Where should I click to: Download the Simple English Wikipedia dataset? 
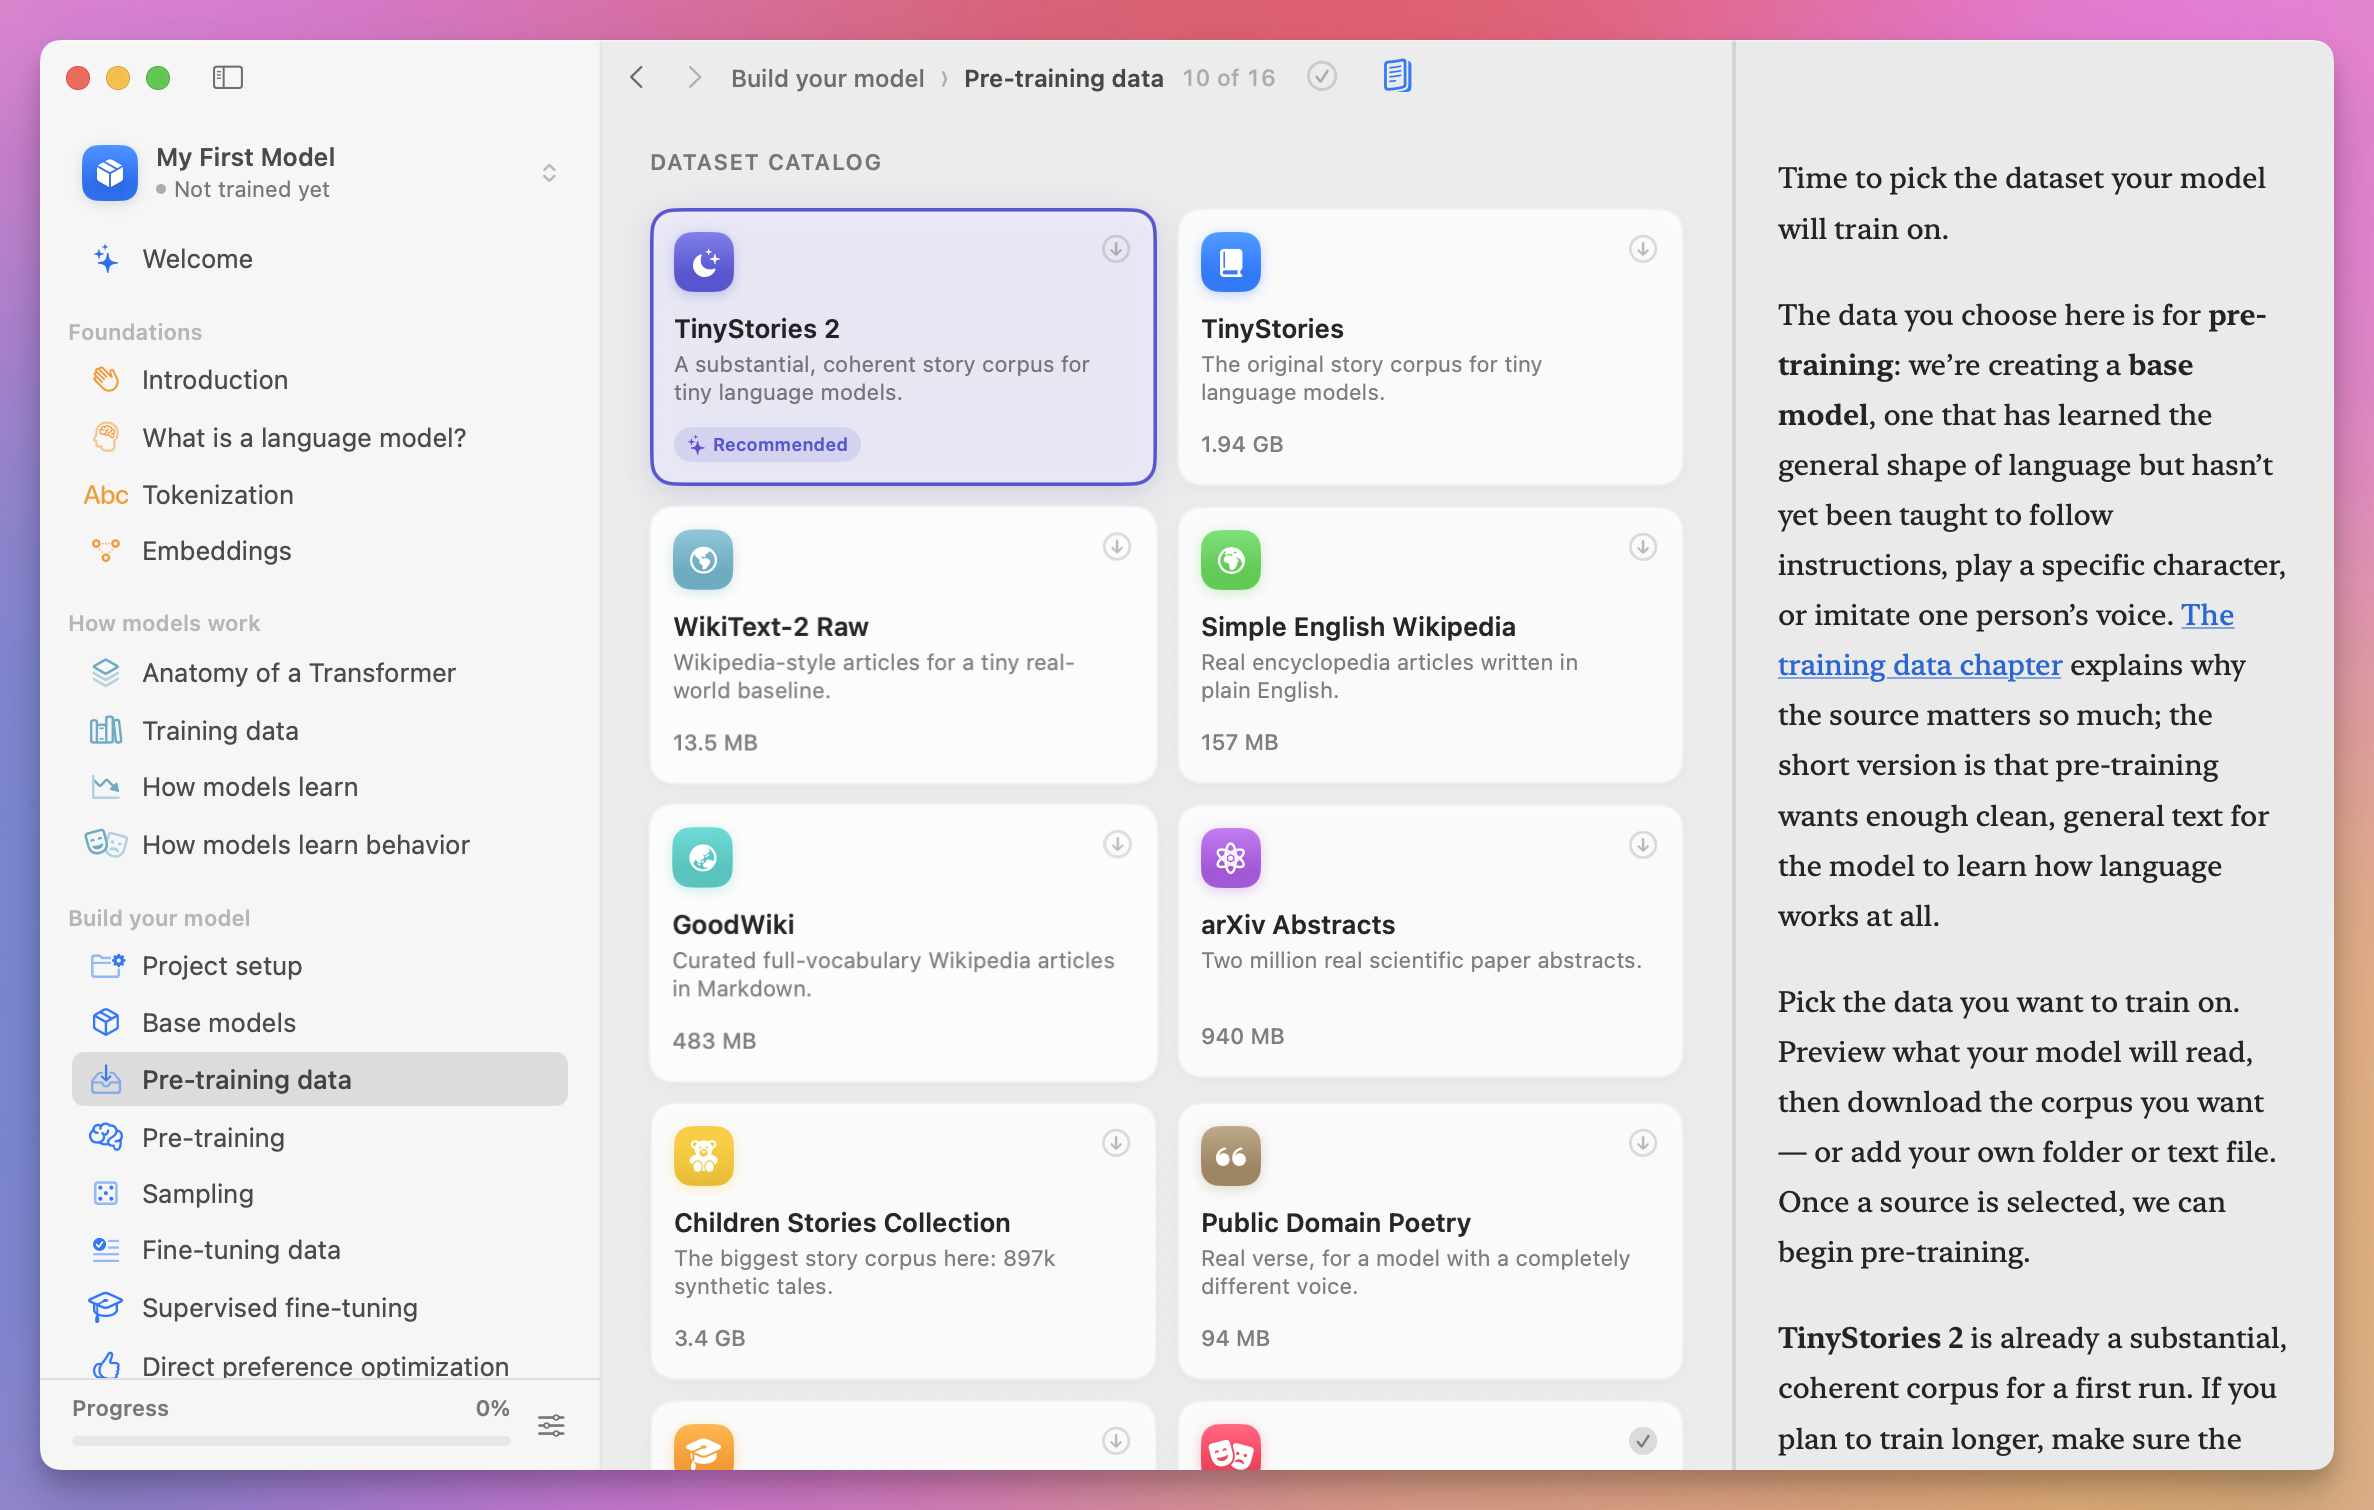point(1643,547)
